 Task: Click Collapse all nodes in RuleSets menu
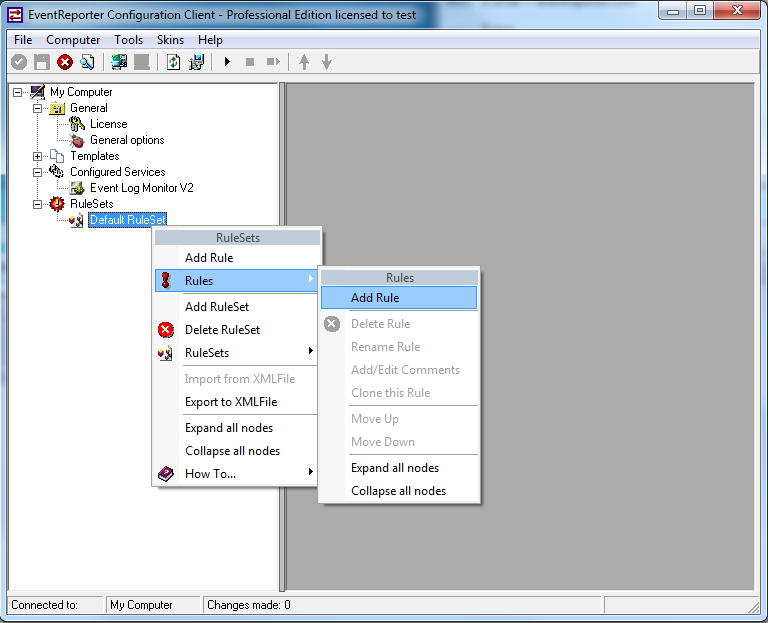click(x=238, y=451)
